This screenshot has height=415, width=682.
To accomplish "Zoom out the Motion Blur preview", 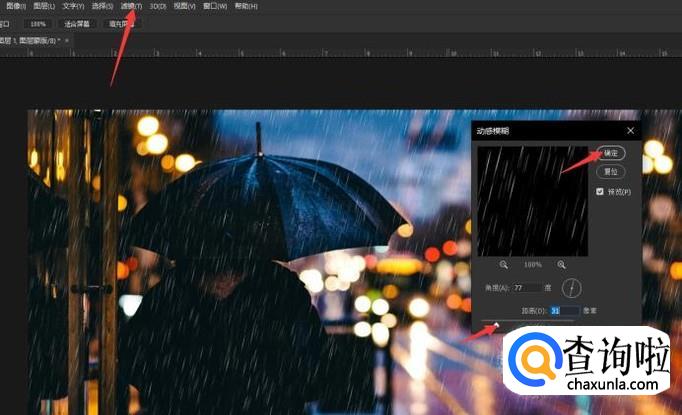I will (503, 264).
